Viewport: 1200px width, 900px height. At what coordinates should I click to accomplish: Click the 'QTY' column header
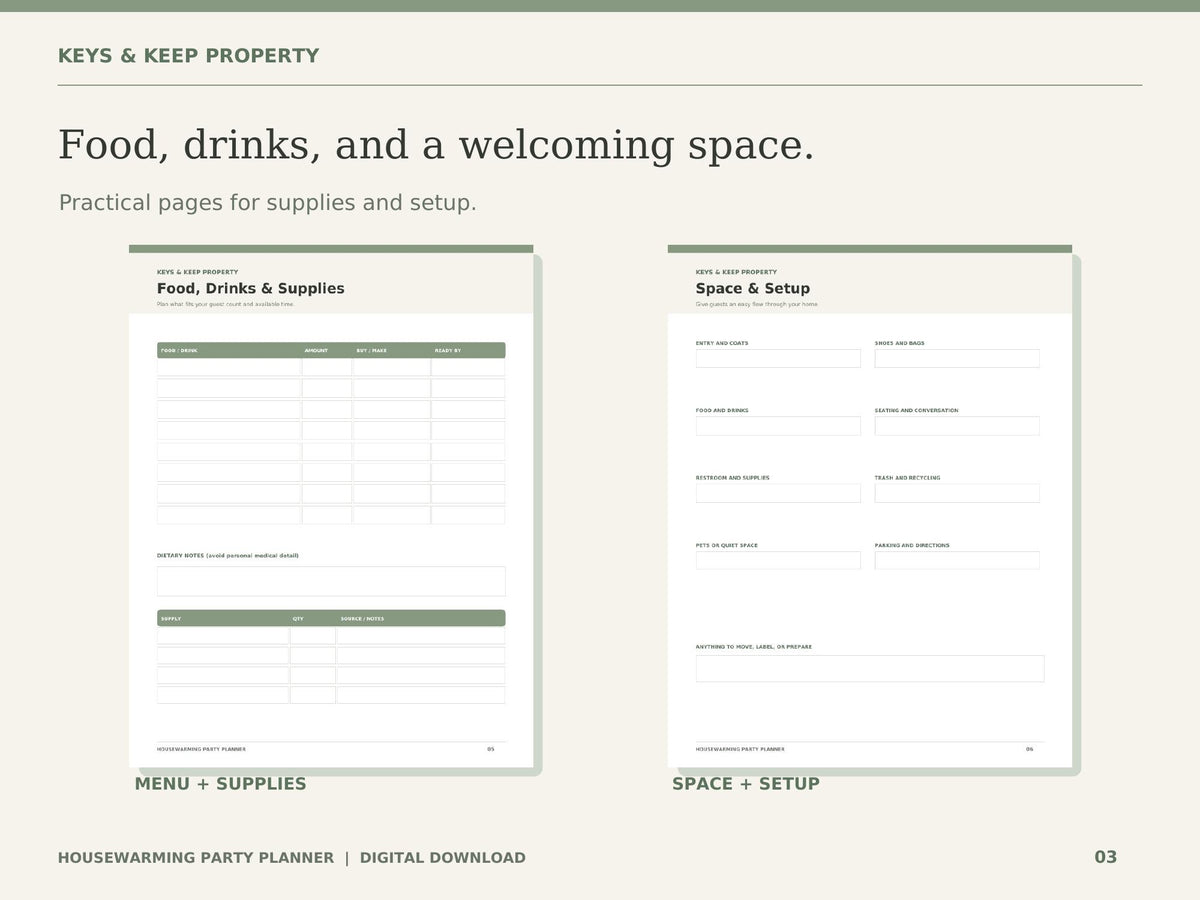[x=298, y=619]
